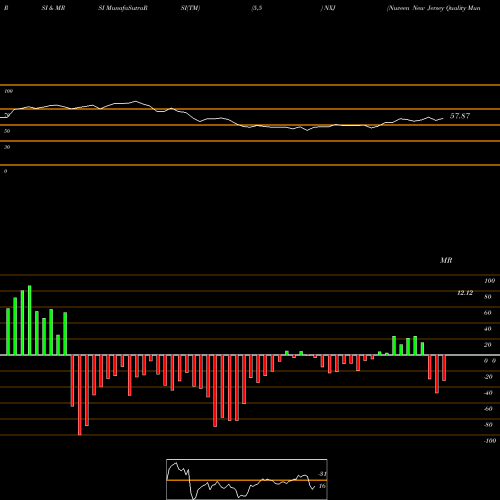The image size is (500, 500).
Task: Click the -20 label on MR axis
Action: (488, 377)
